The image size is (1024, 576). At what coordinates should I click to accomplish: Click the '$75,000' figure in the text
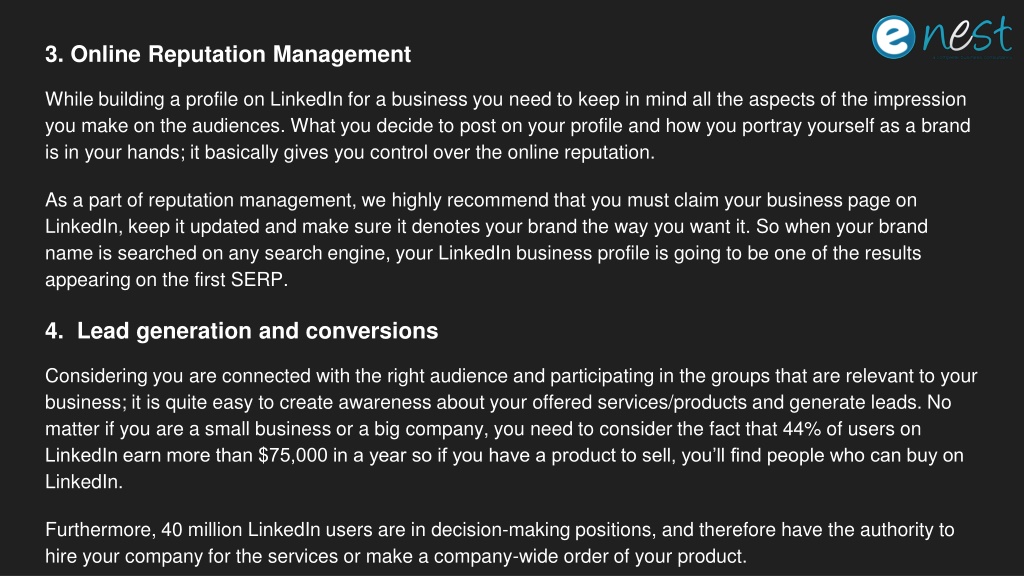click(x=293, y=455)
